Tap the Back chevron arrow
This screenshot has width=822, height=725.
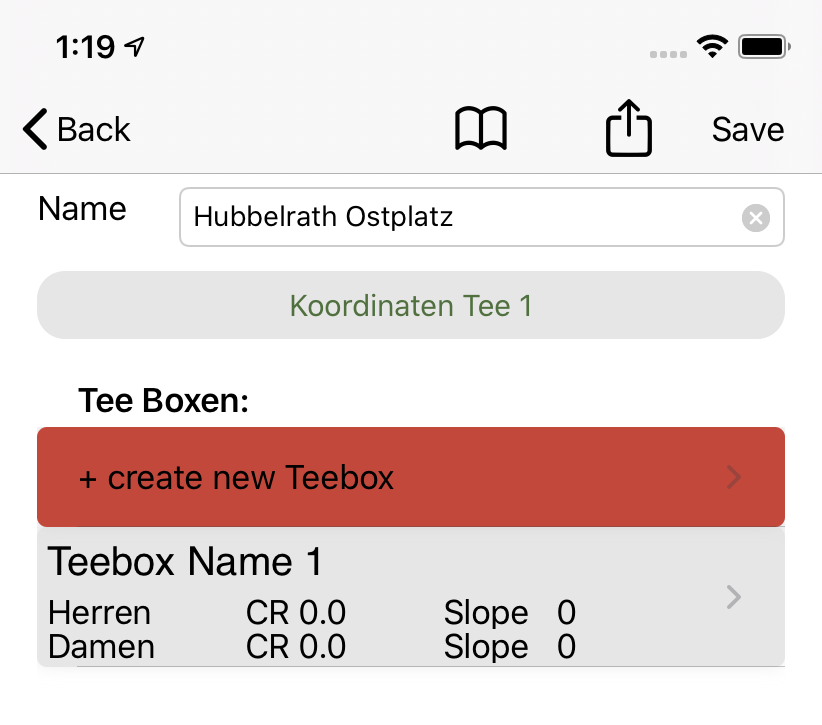[35, 130]
